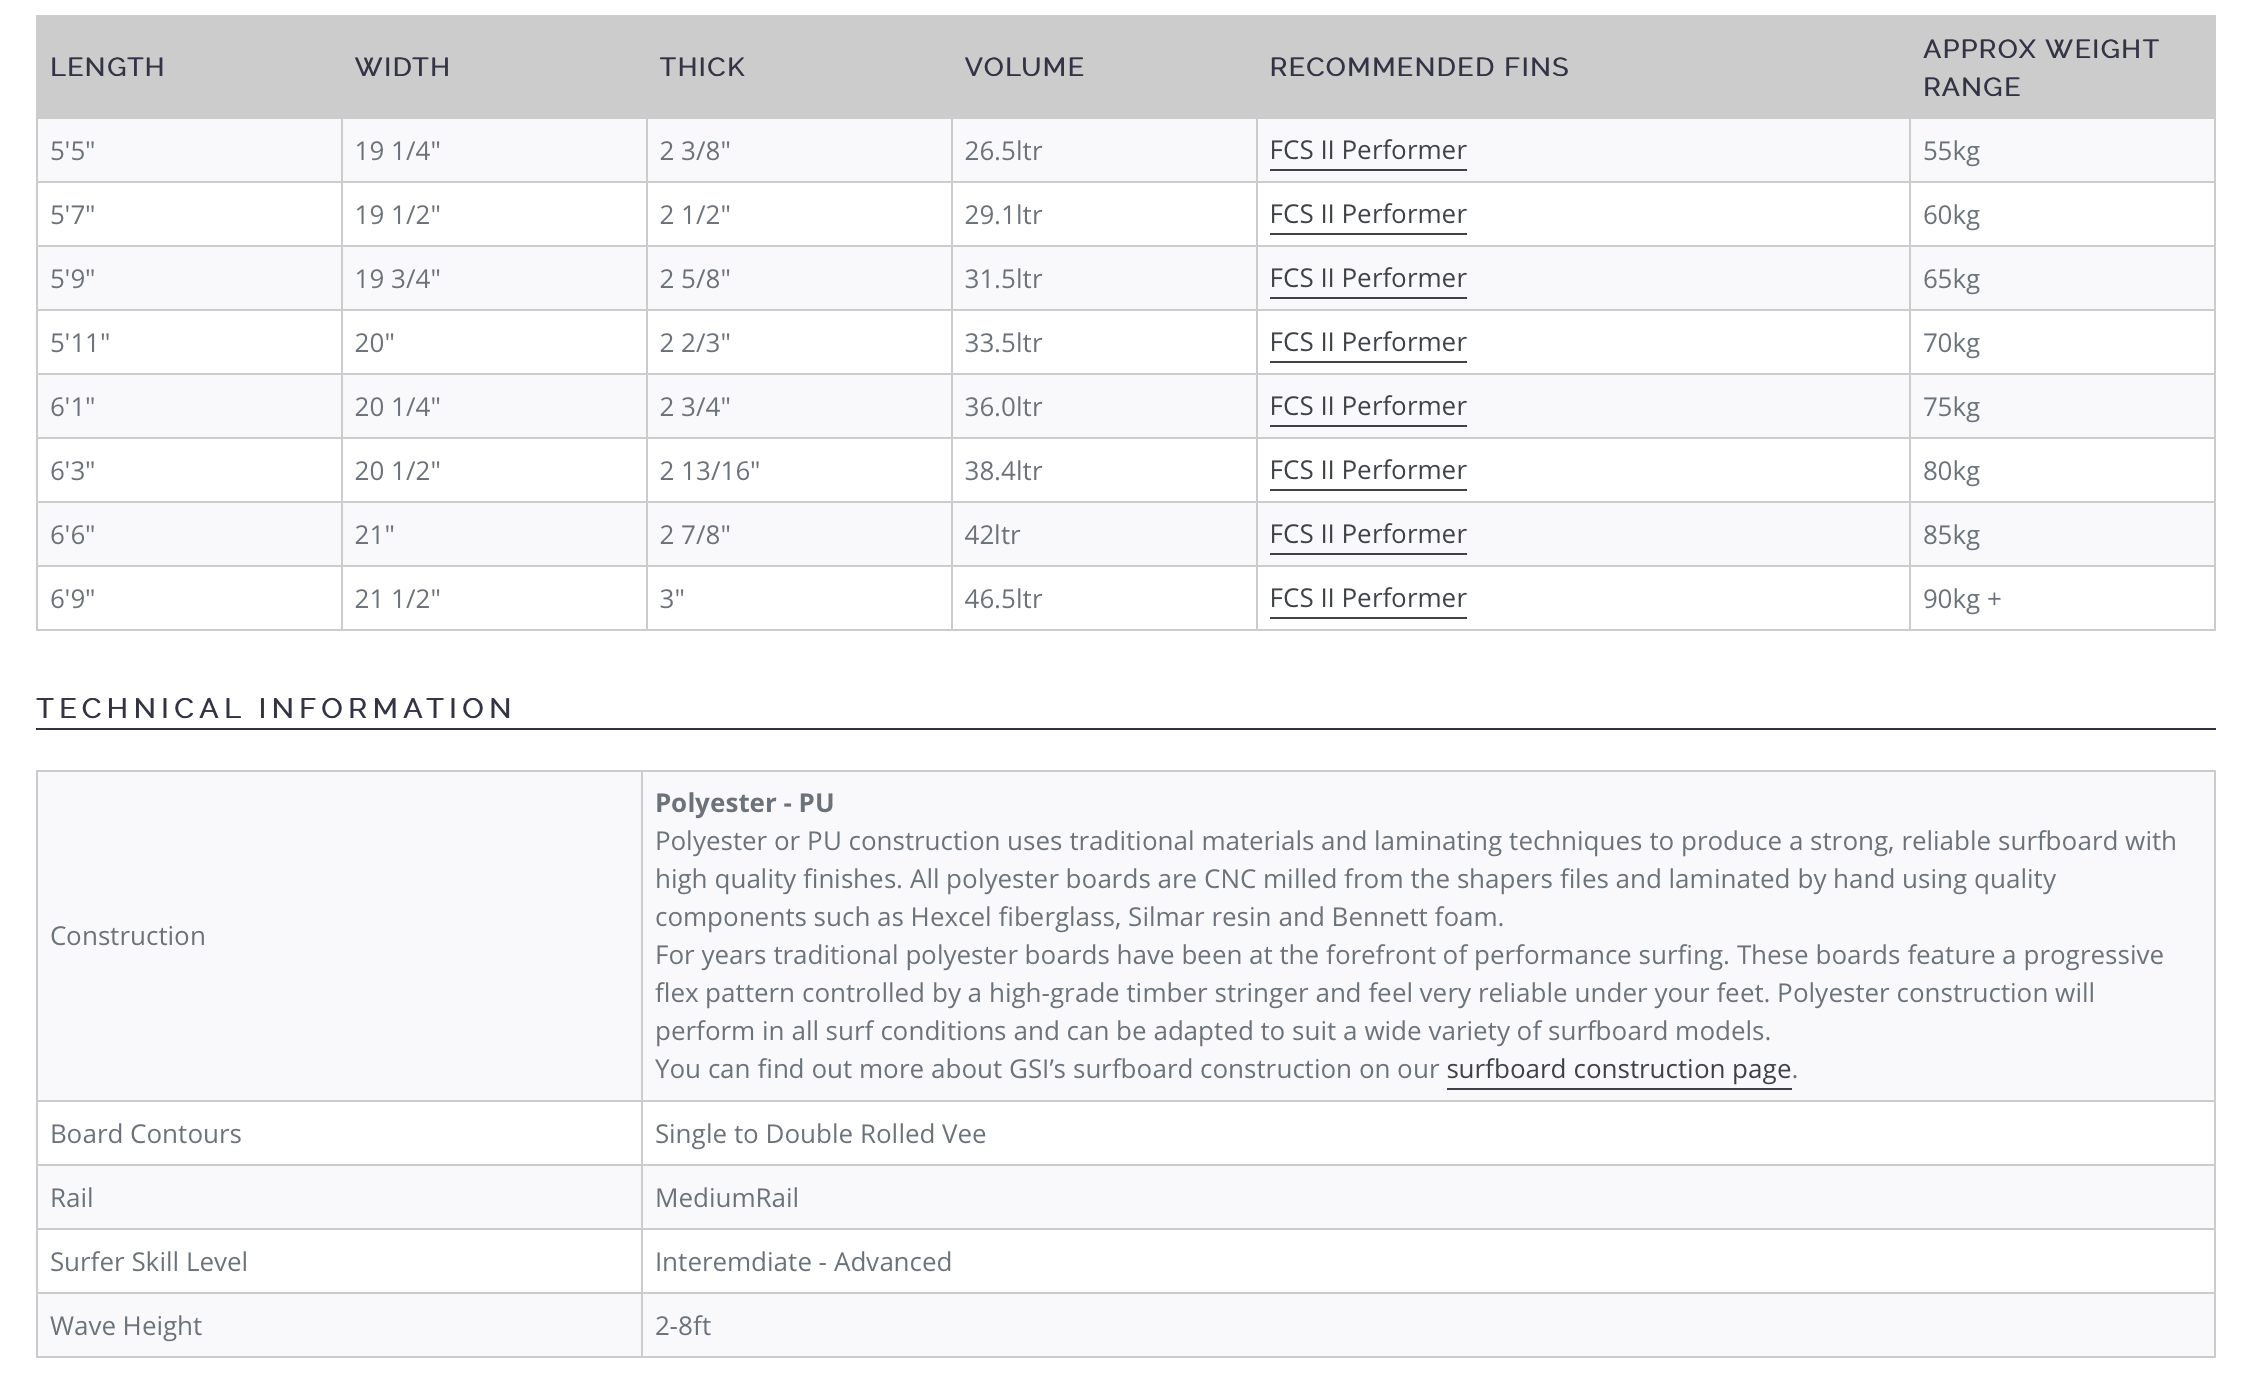
Task: Click Single to Double Rolled Vee value
Action: coord(820,1134)
